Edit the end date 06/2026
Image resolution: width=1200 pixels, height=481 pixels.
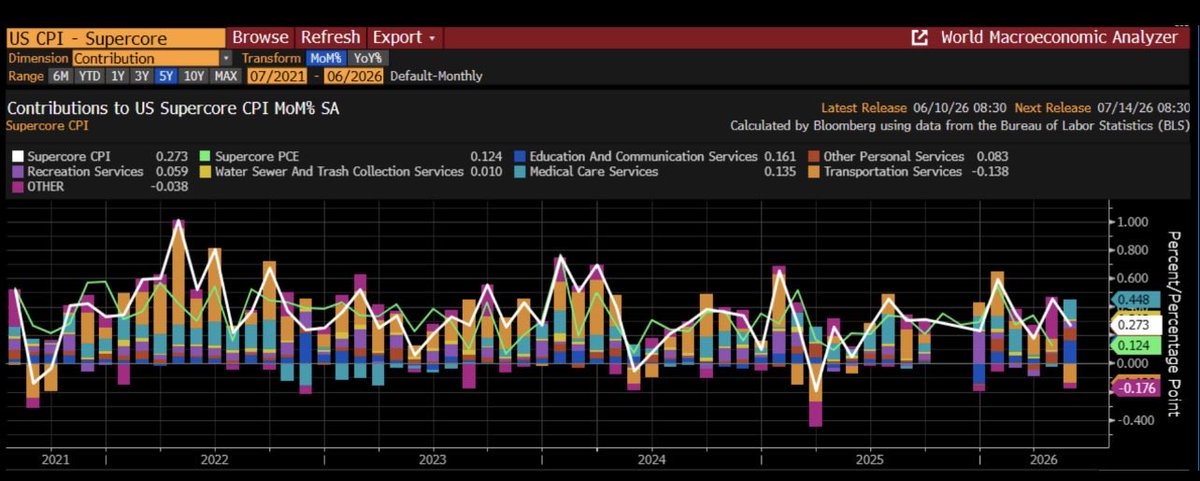356,76
